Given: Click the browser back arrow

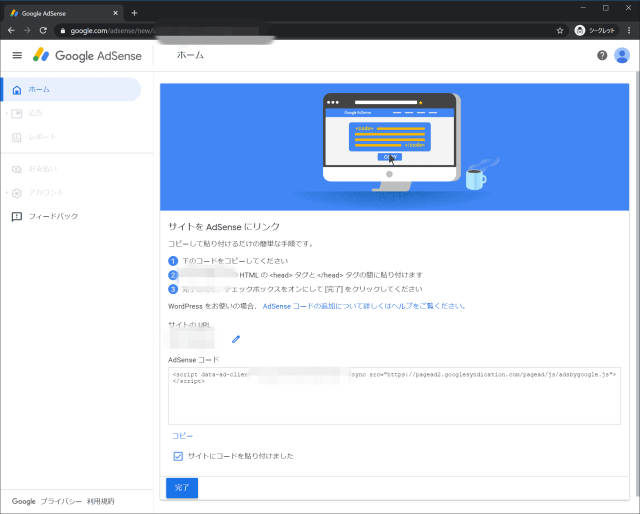Looking at the screenshot, I should click(x=11, y=31).
